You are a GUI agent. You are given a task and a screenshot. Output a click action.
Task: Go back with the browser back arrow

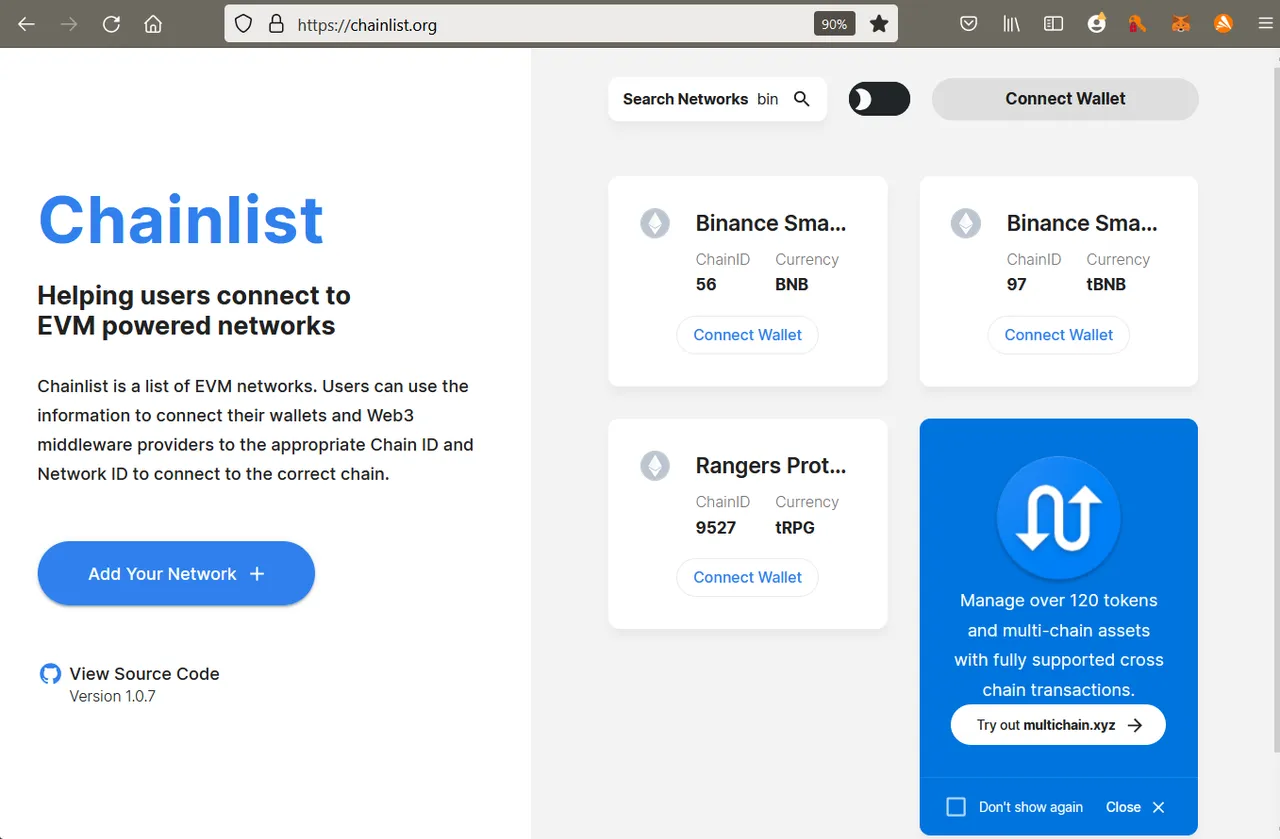[x=27, y=24]
